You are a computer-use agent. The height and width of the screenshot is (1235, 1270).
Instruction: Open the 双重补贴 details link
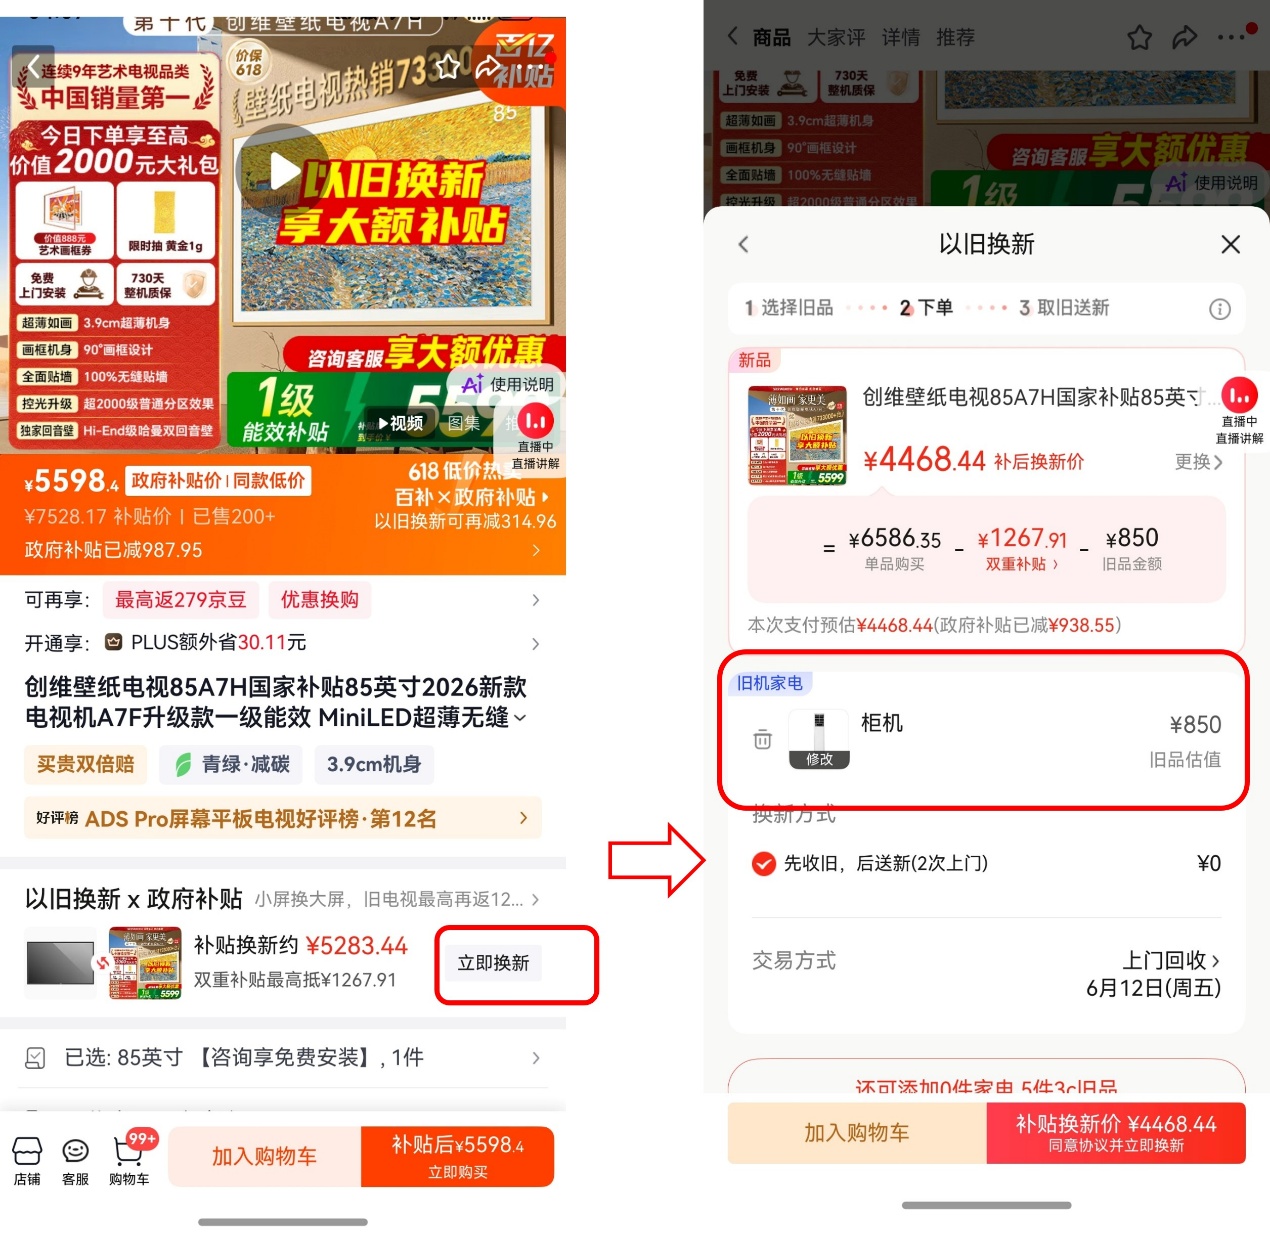pos(1021,564)
